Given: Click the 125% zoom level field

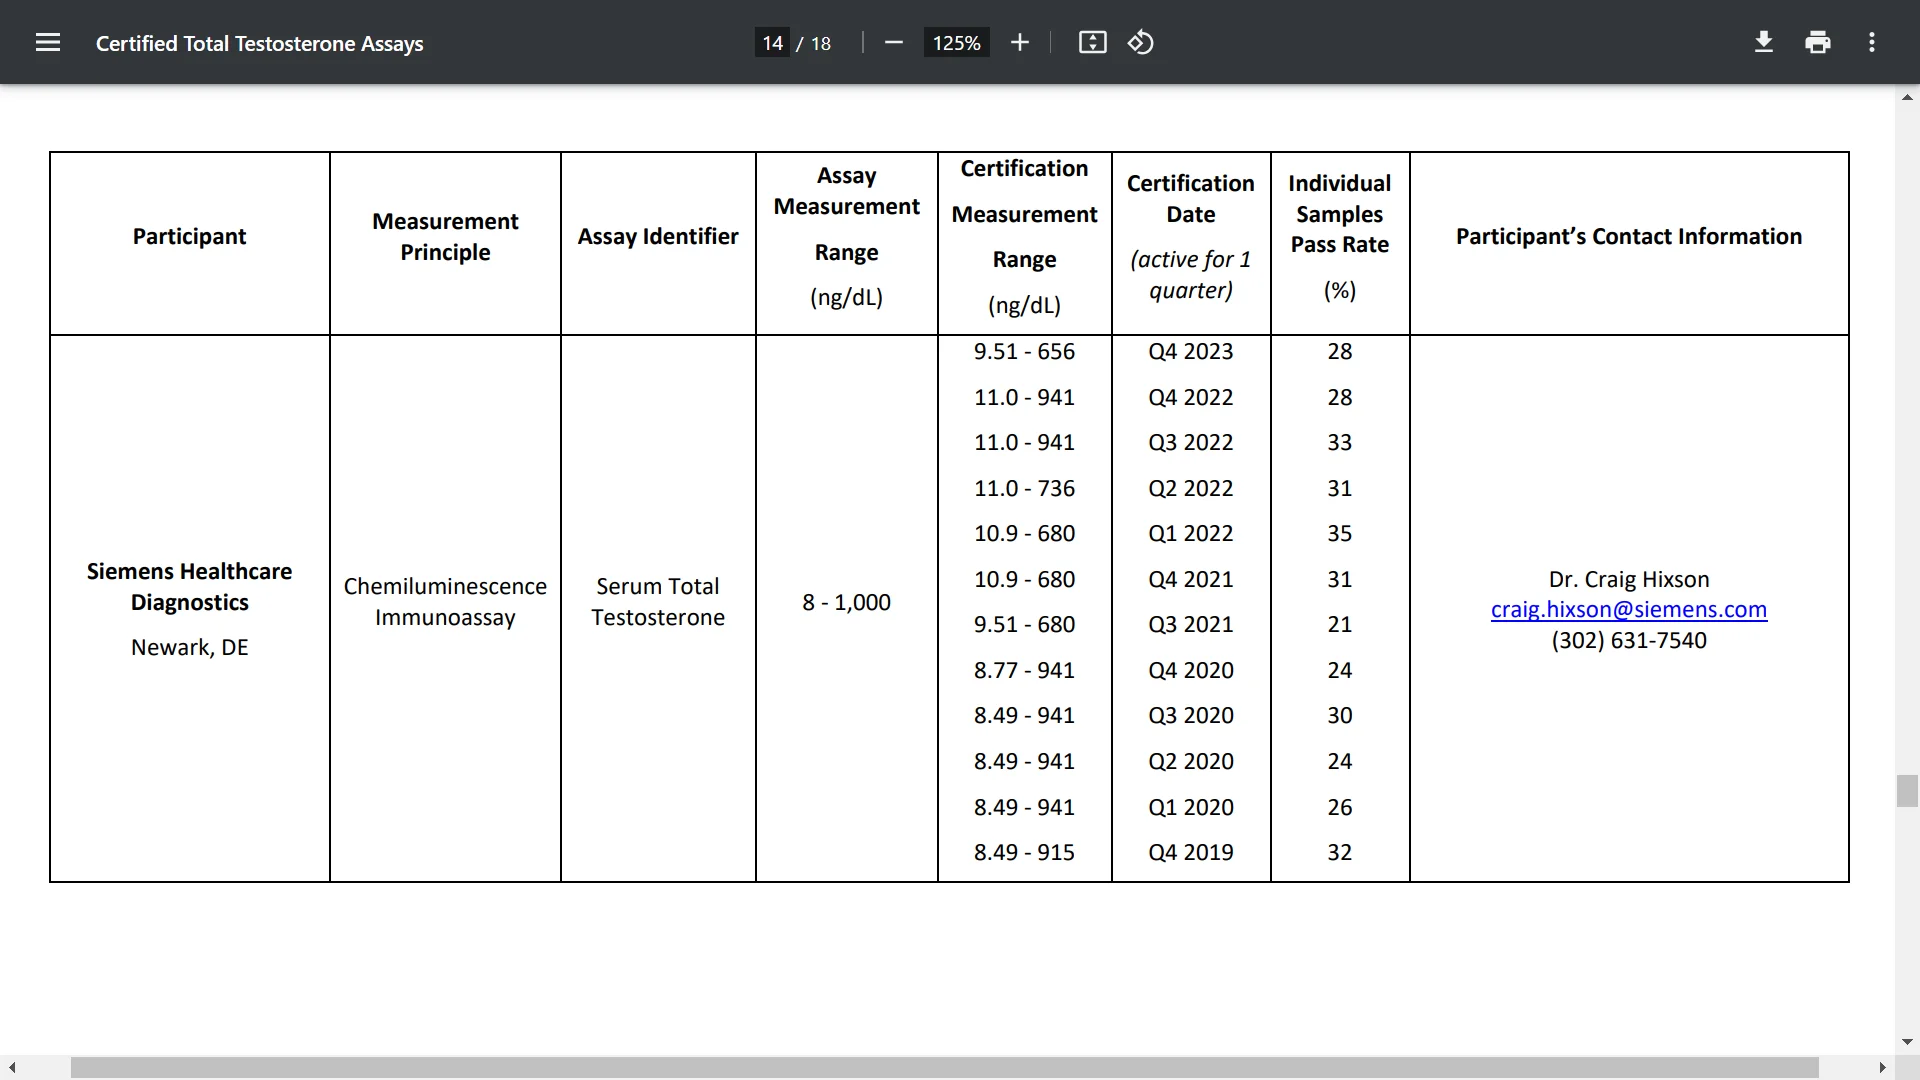Looking at the screenshot, I should pyautogui.click(x=956, y=43).
